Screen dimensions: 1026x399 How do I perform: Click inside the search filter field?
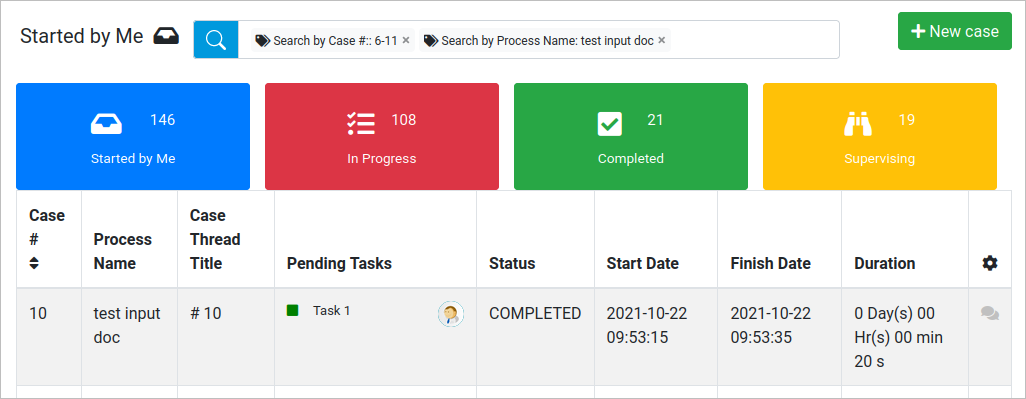(x=754, y=40)
